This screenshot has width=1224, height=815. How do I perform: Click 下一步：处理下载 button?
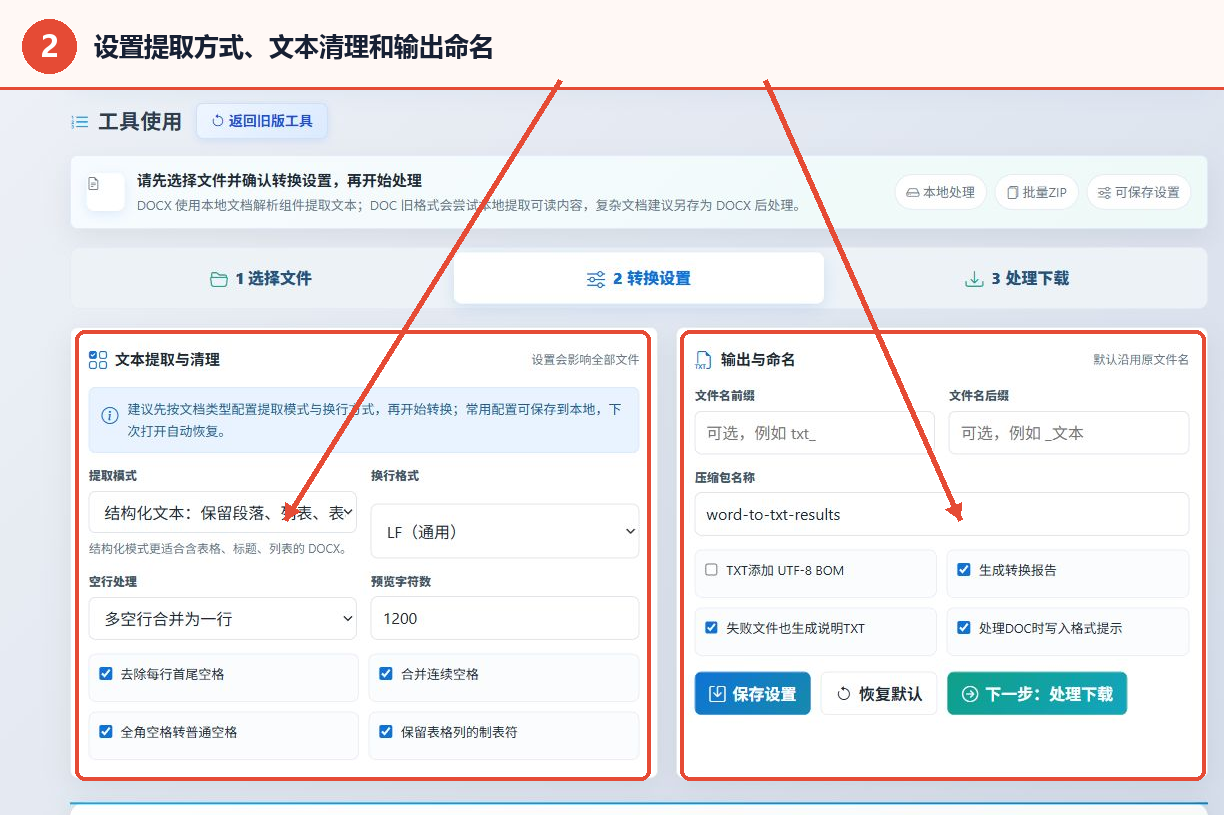point(1037,693)
